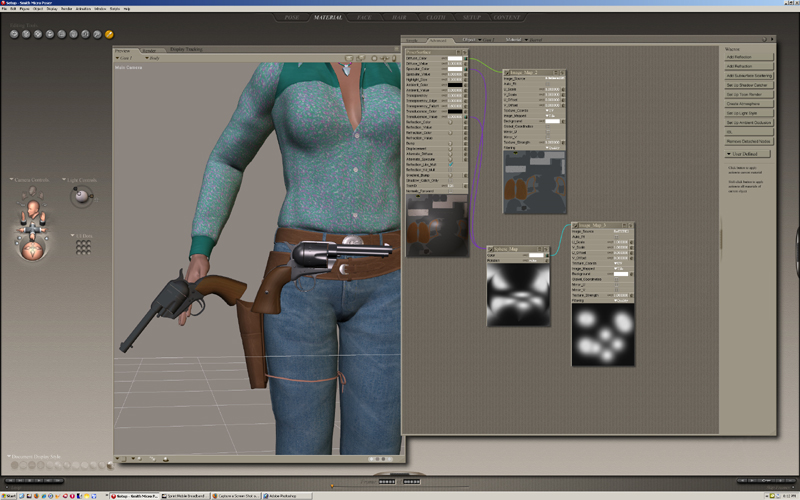This screenshot has height=500, width=800.
Task: Click the UI Dots memory grid
Action: 83,247
